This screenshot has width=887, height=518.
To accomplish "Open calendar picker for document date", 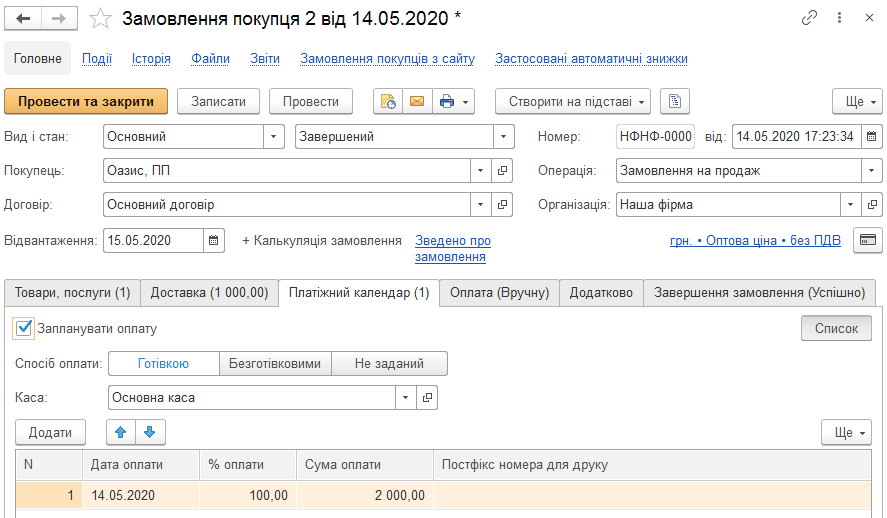I will (x=871, y=136).
